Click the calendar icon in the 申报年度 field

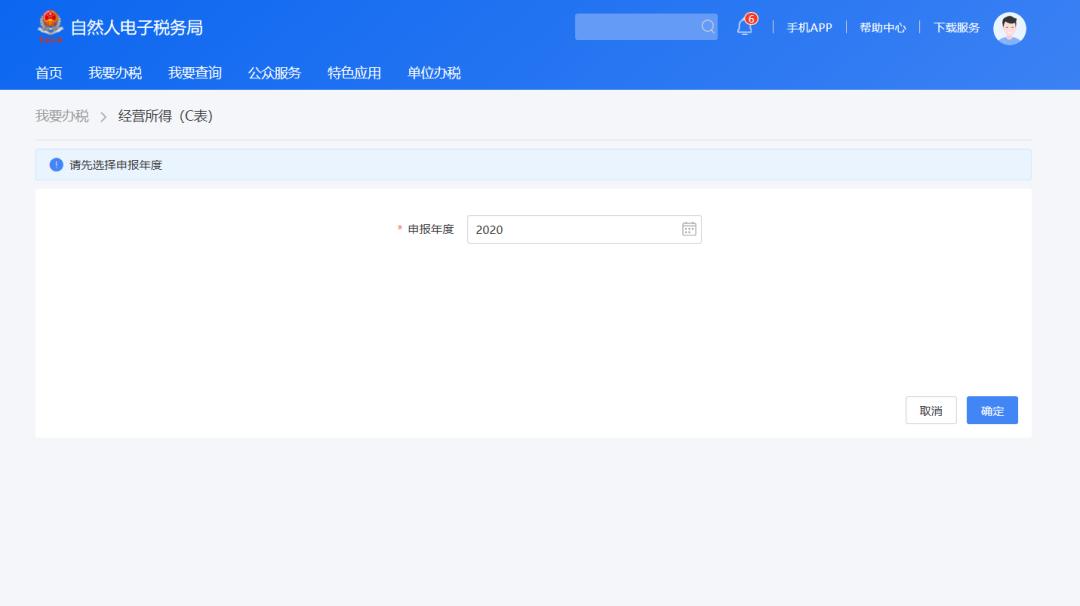(x=686, y=229)
